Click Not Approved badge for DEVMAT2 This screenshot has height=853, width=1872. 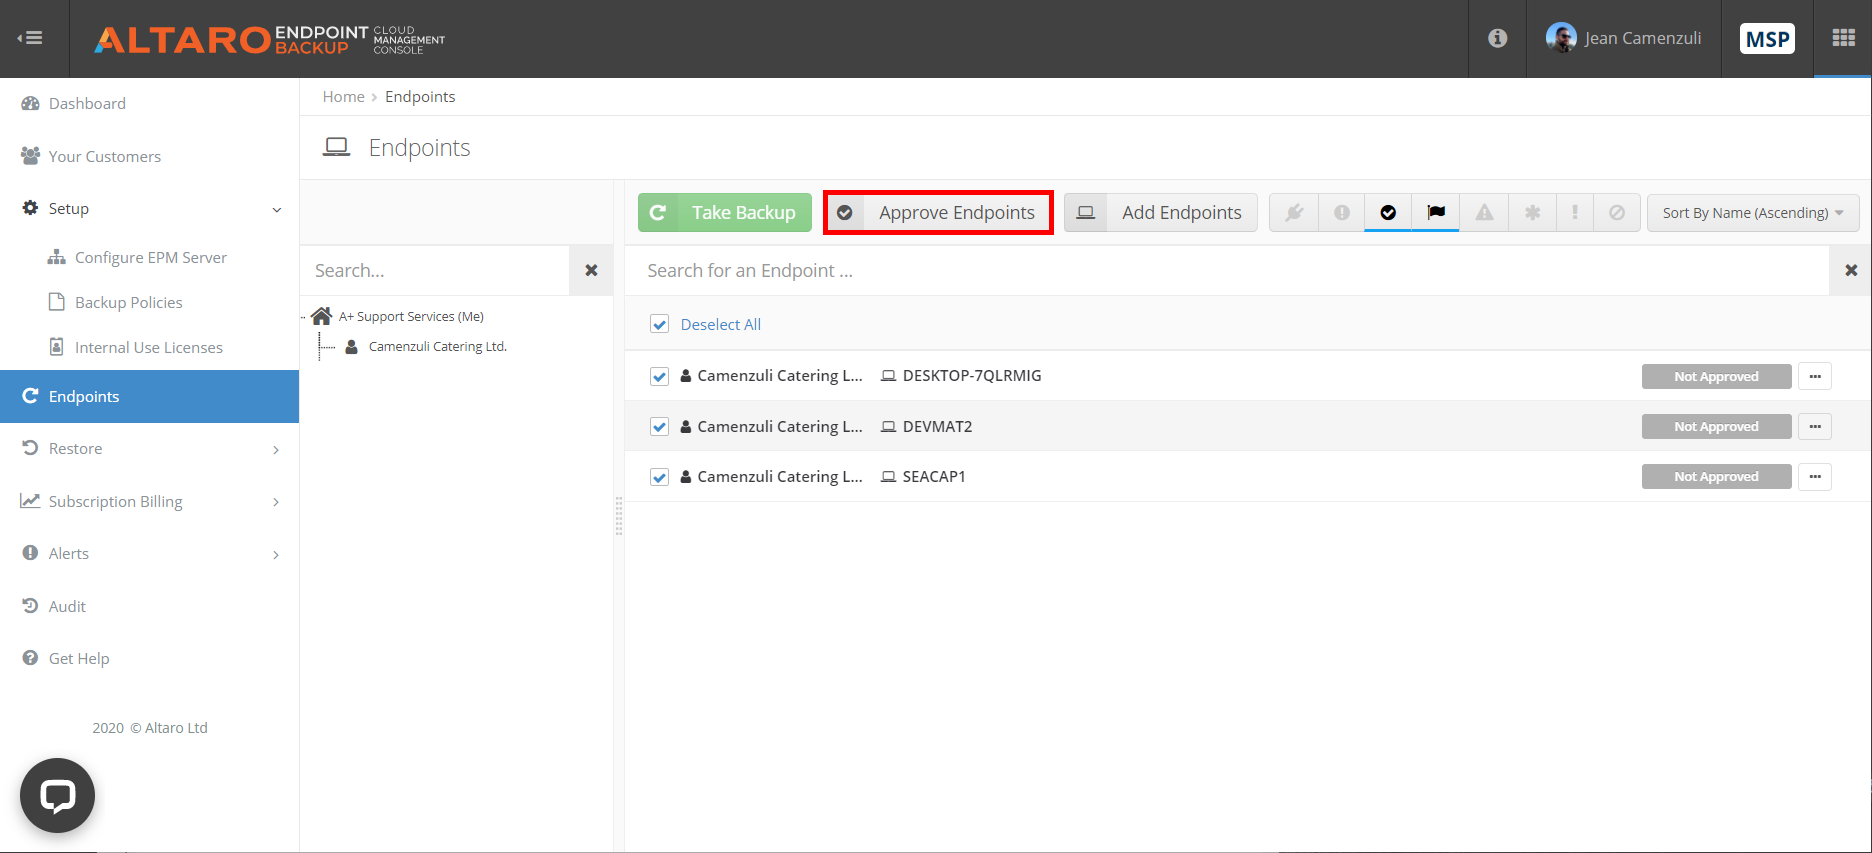(1716, 426)
